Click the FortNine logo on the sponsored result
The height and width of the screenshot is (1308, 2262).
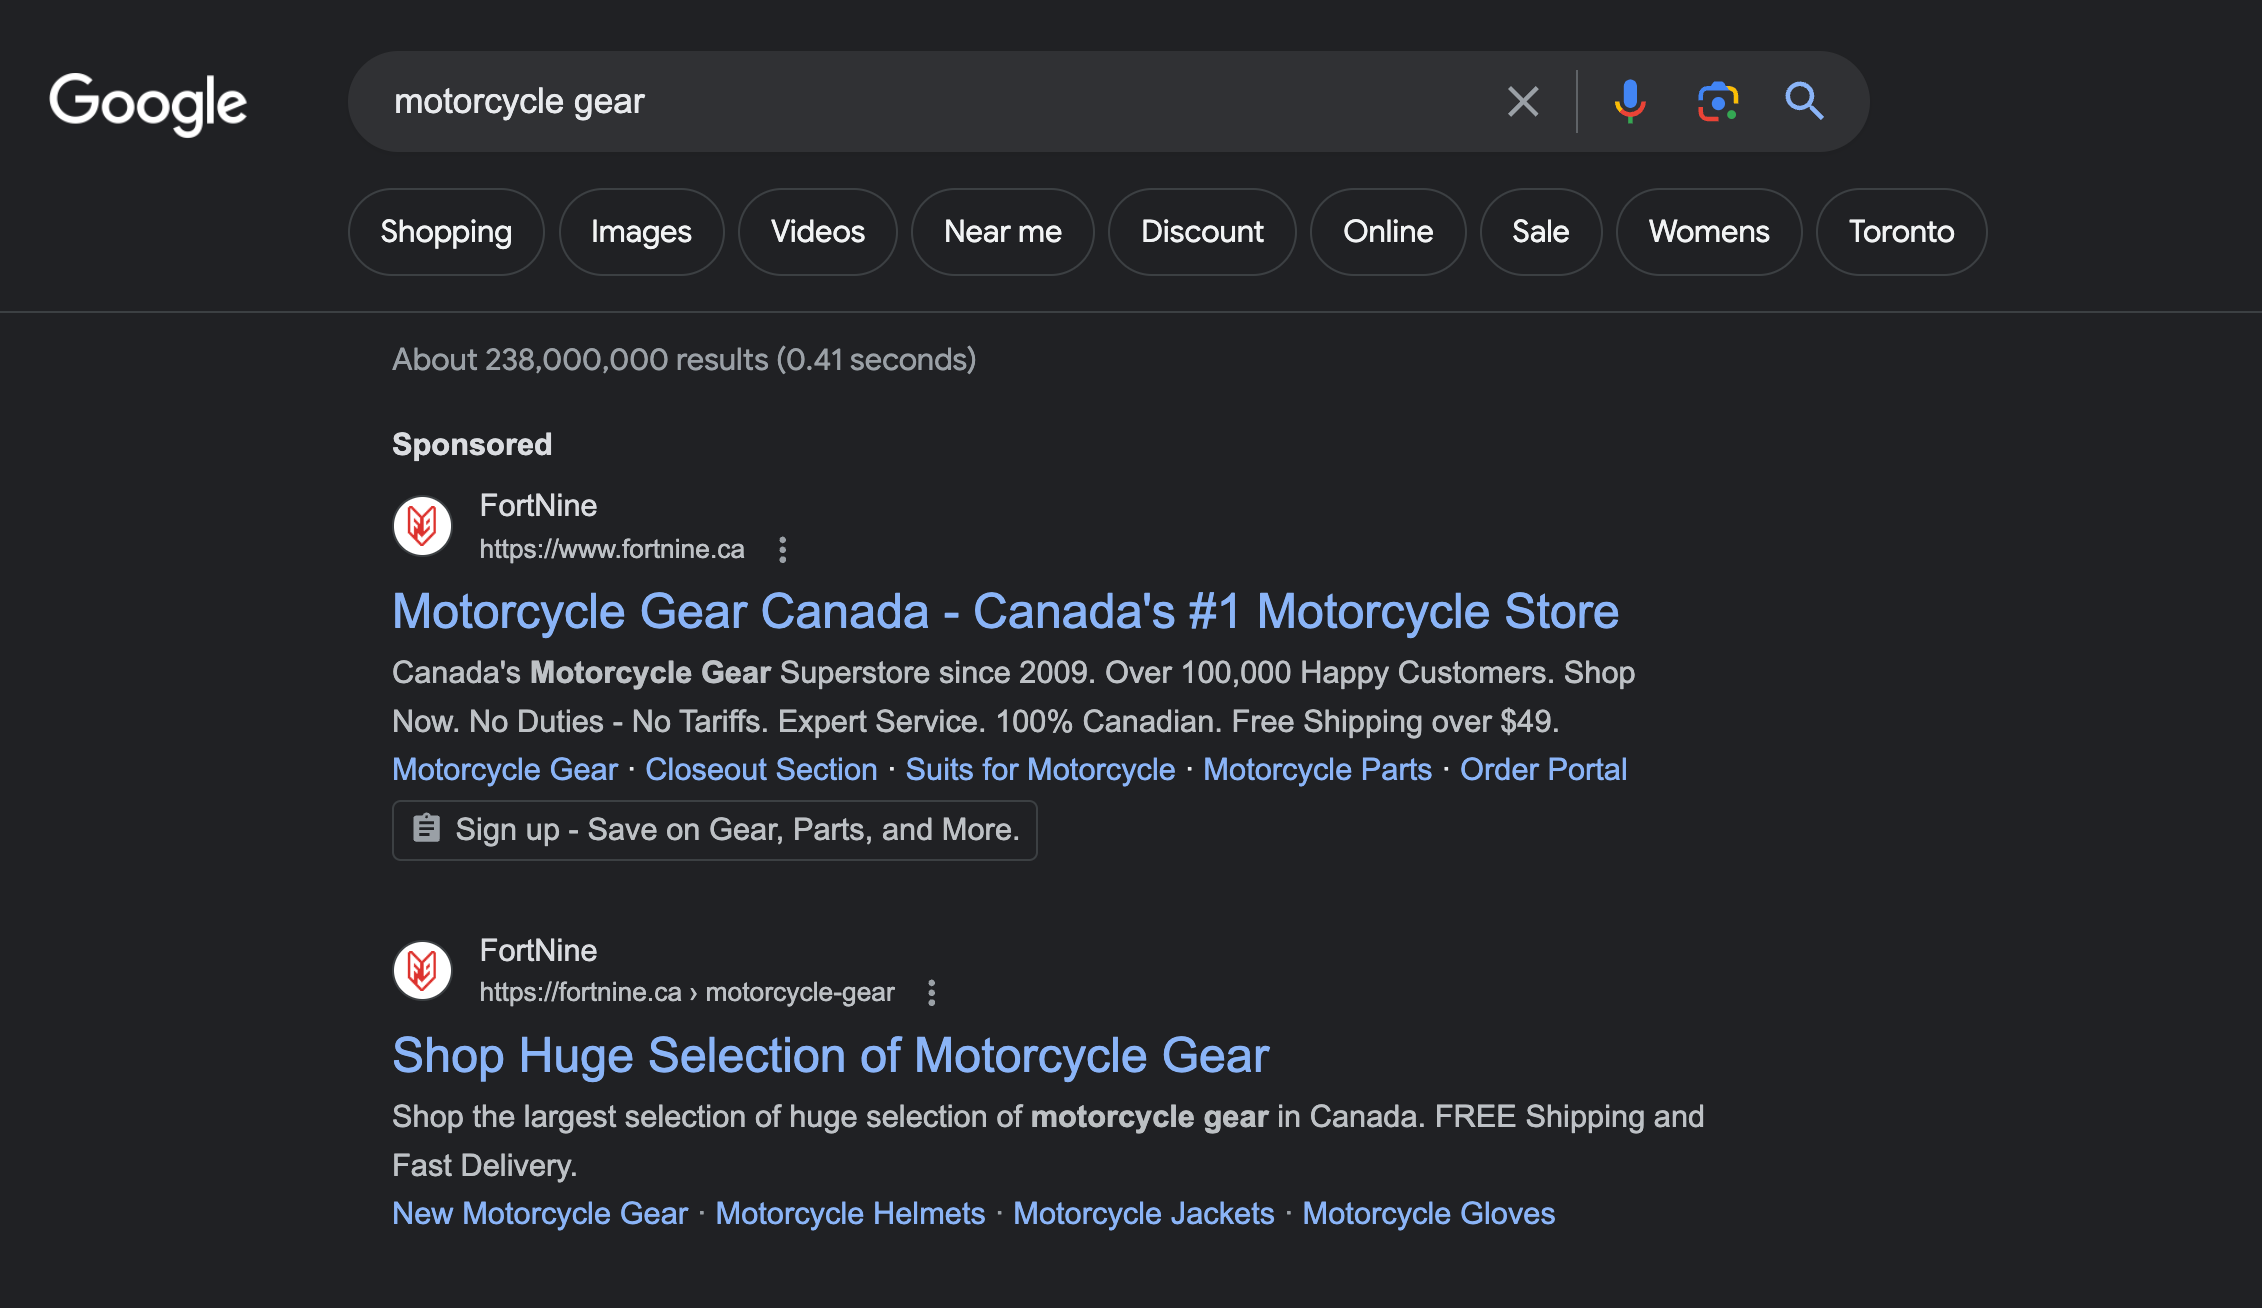pyautogui.click(x=422, y=525)
